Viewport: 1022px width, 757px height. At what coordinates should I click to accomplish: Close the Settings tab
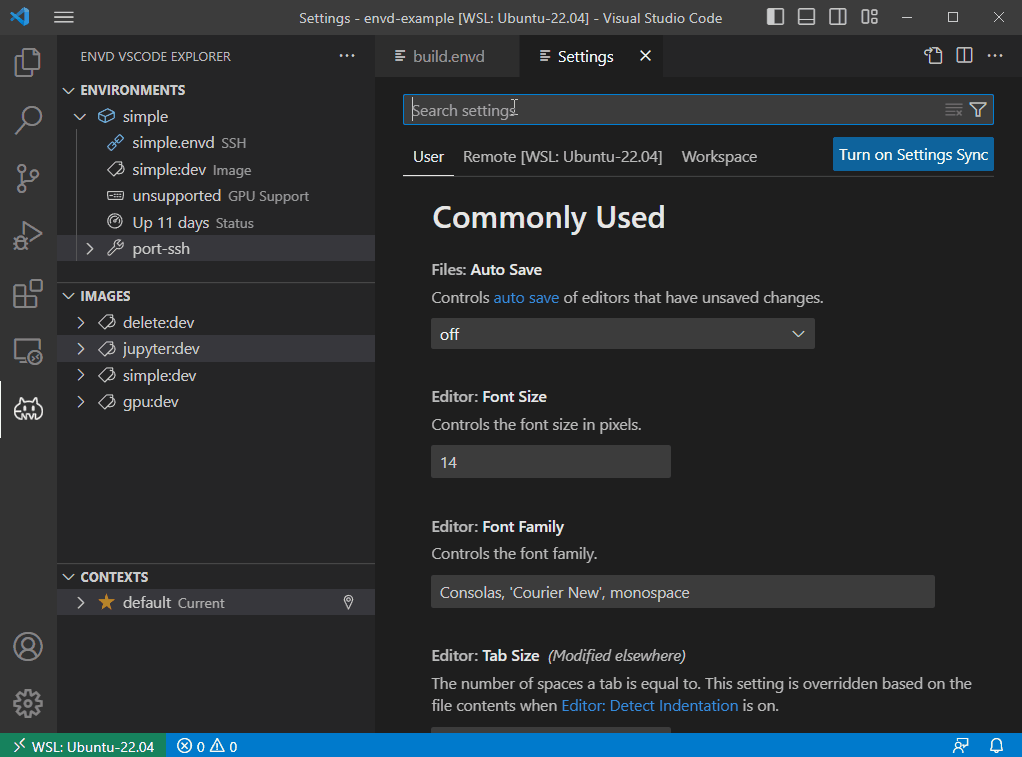click(x=645, y=55)
